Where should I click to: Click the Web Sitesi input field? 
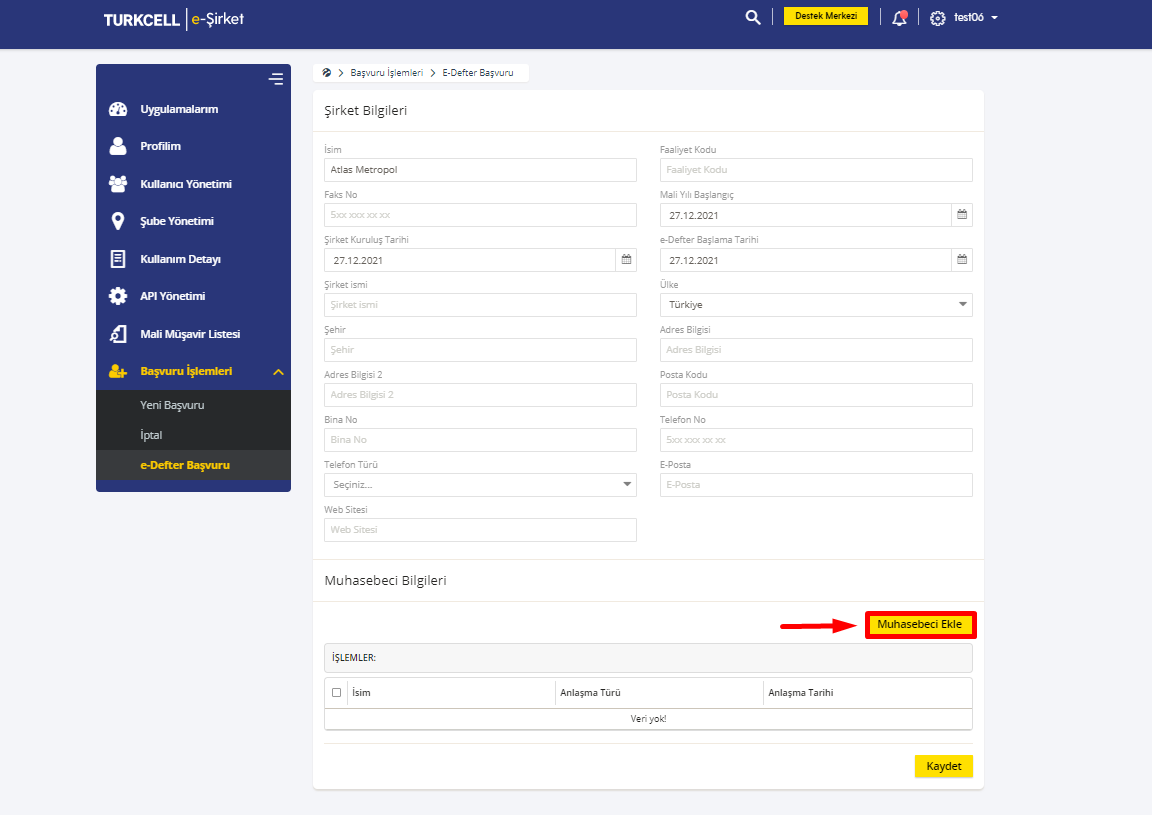coord(480,530)
